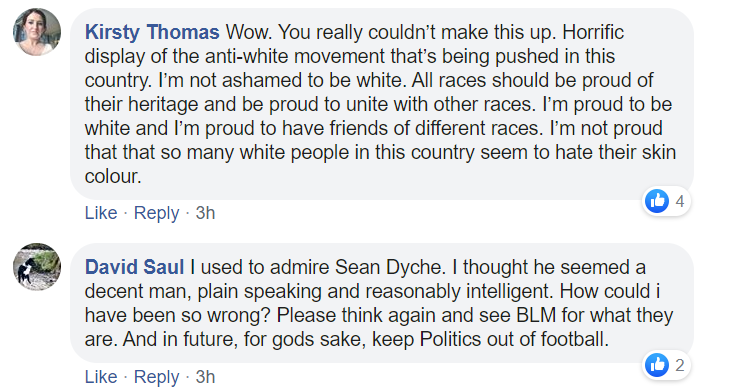Click "Horrific" in Kirsty's first line

[593, 32]
